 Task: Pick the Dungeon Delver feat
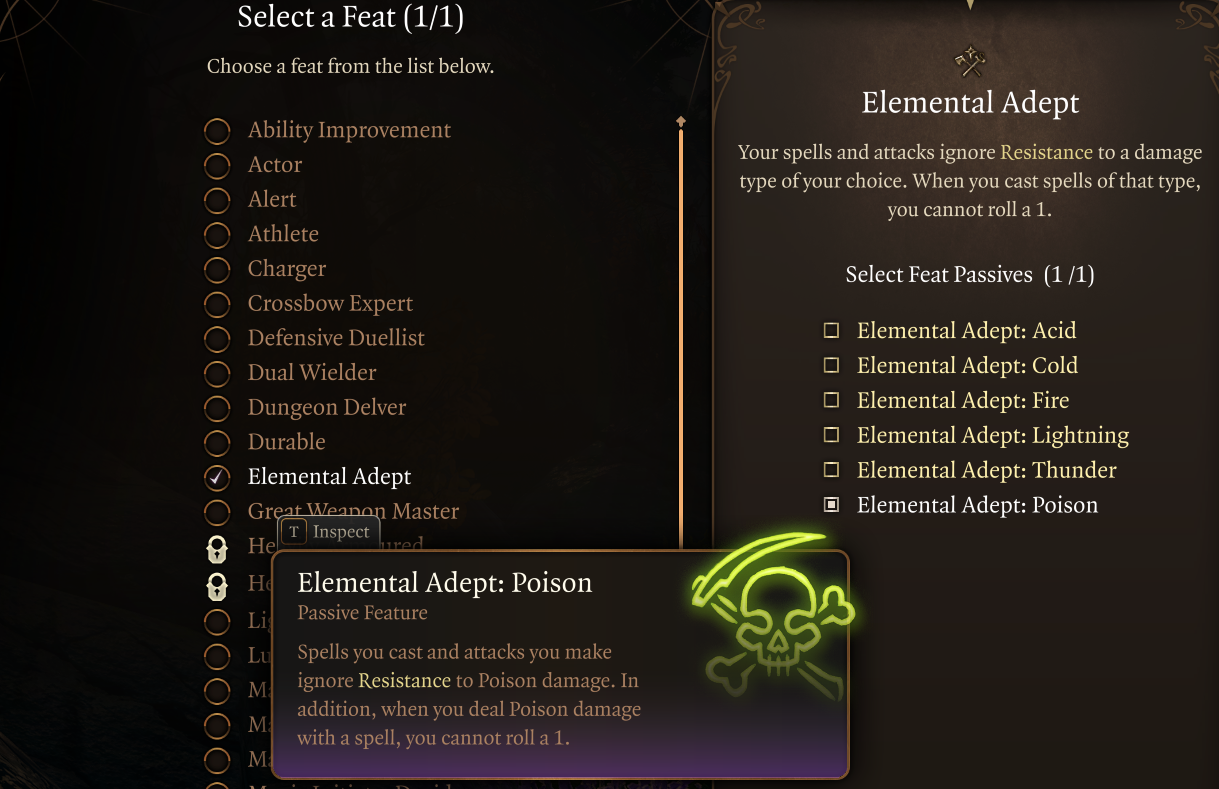coord(217,408)
